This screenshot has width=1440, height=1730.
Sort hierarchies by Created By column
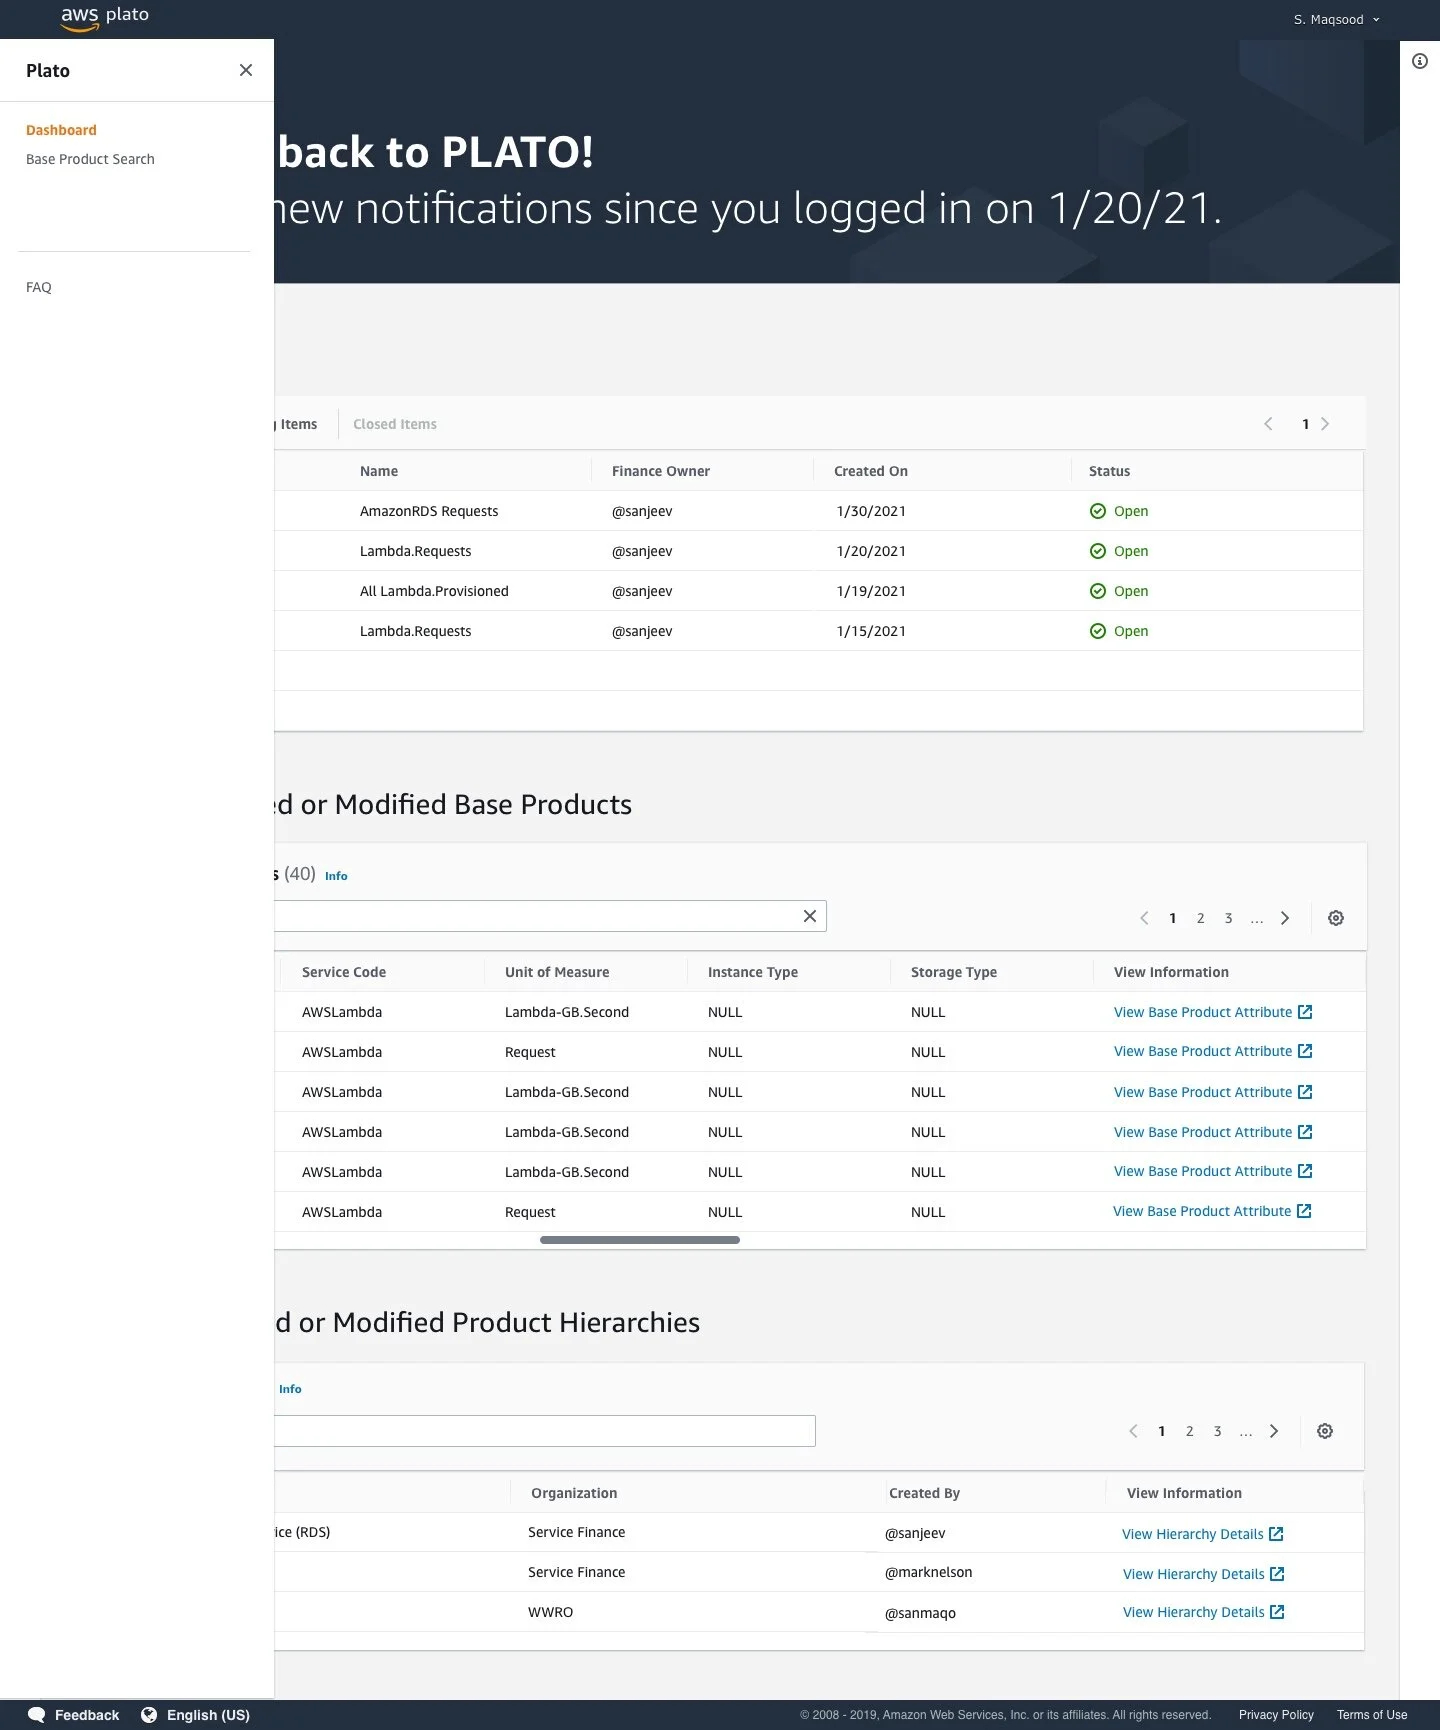point(924,1493)
